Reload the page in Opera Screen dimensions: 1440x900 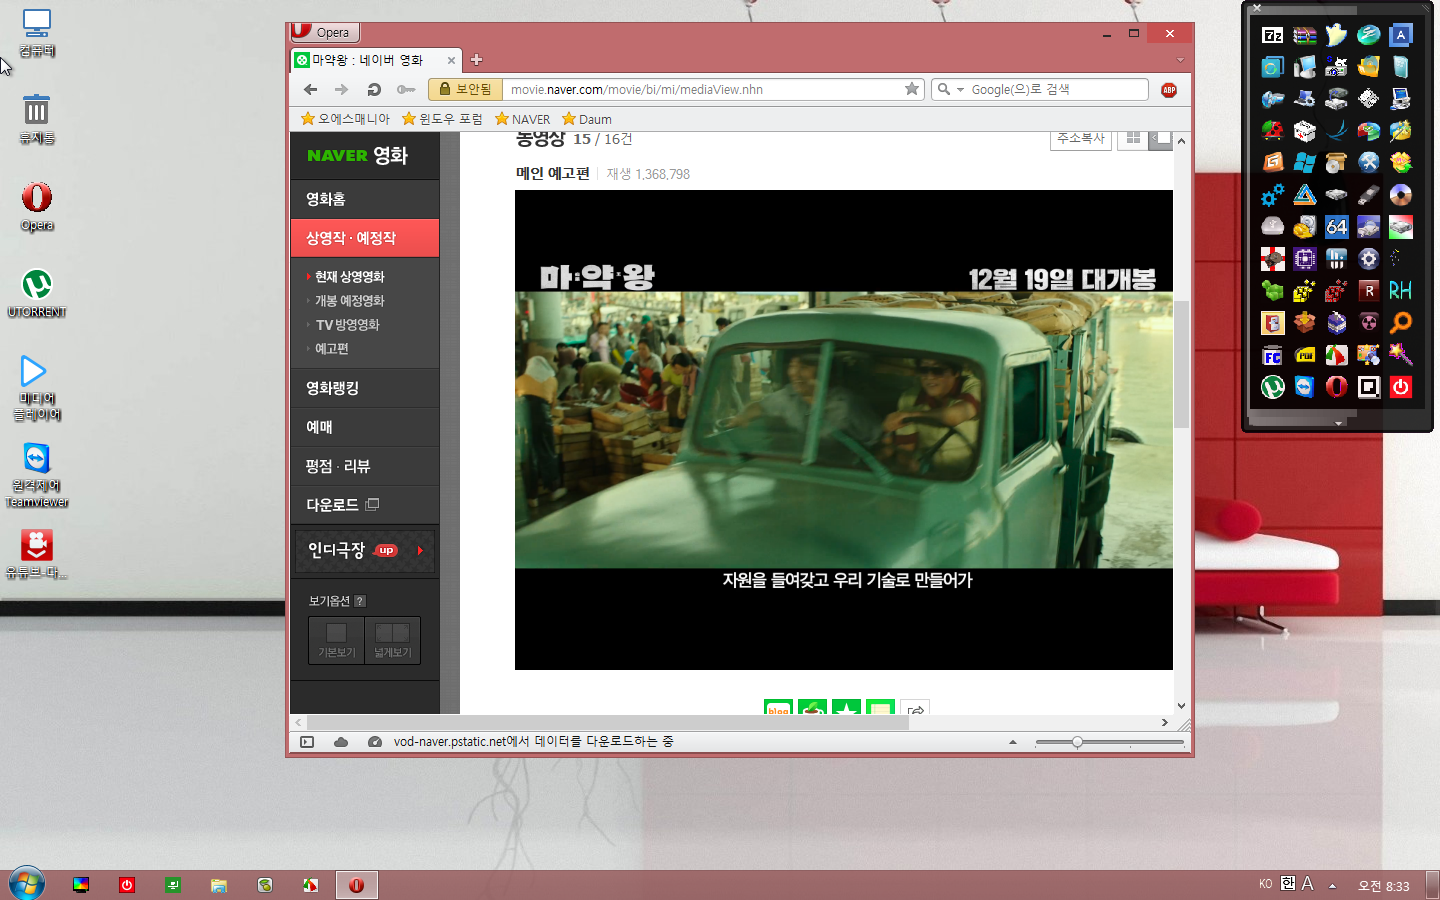(374, 90)
